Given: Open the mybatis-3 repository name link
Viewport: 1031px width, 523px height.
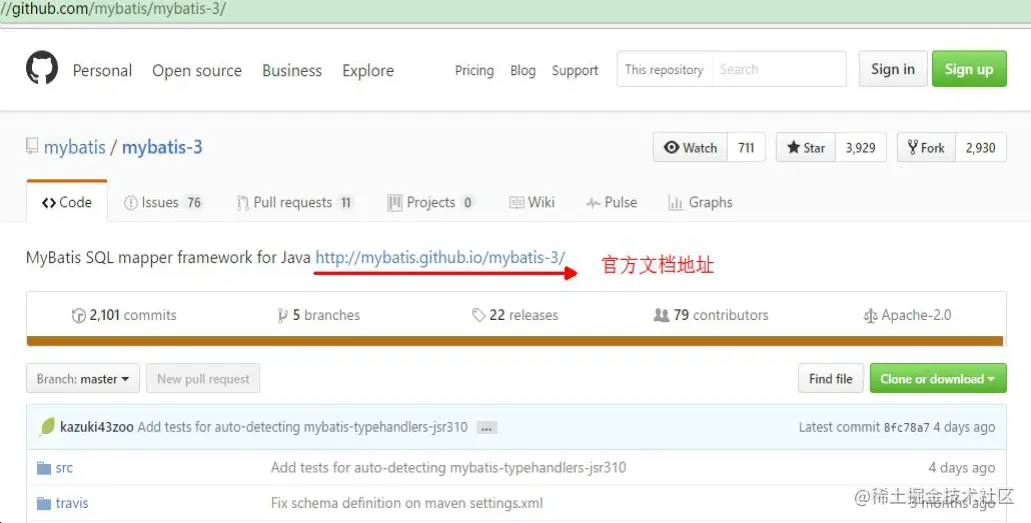Looking at the screenshot, I should (162, 147).
